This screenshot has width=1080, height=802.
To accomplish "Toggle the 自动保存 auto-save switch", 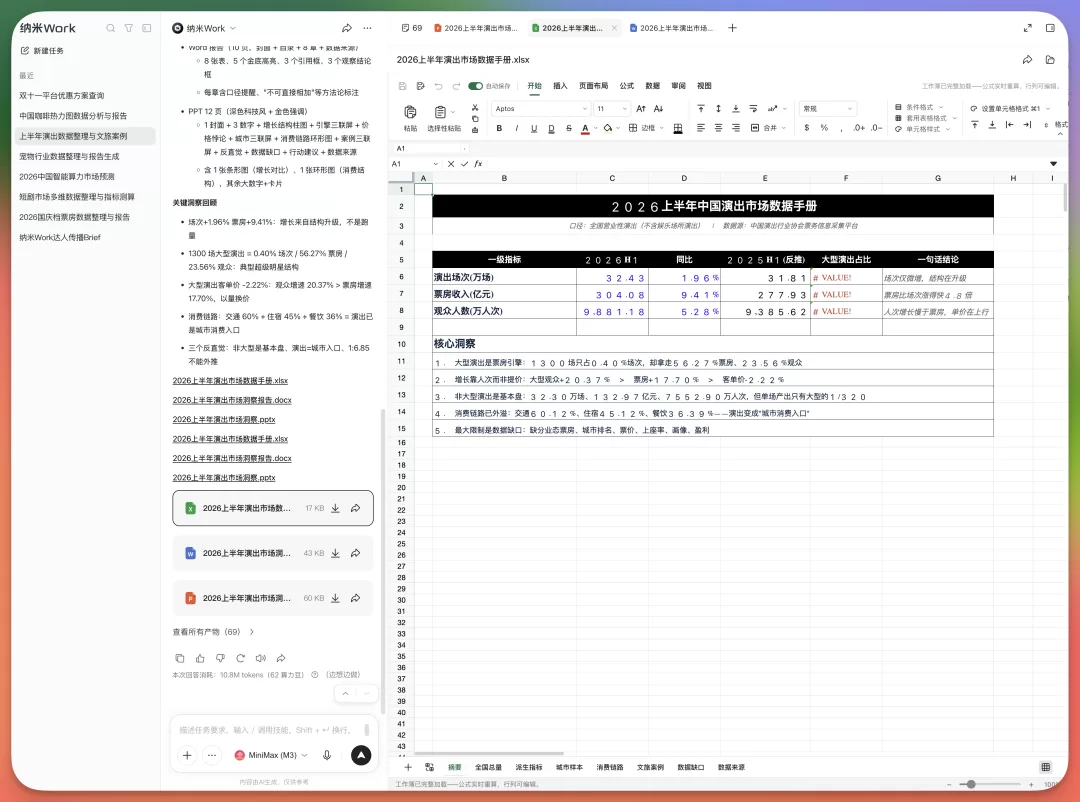I will coord(475,86).
